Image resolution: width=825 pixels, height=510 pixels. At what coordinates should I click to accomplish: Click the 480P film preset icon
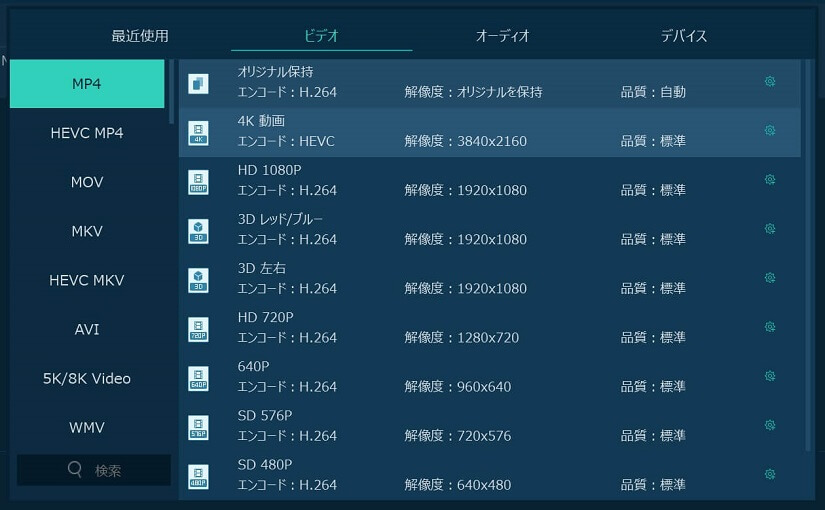(198, 477)
